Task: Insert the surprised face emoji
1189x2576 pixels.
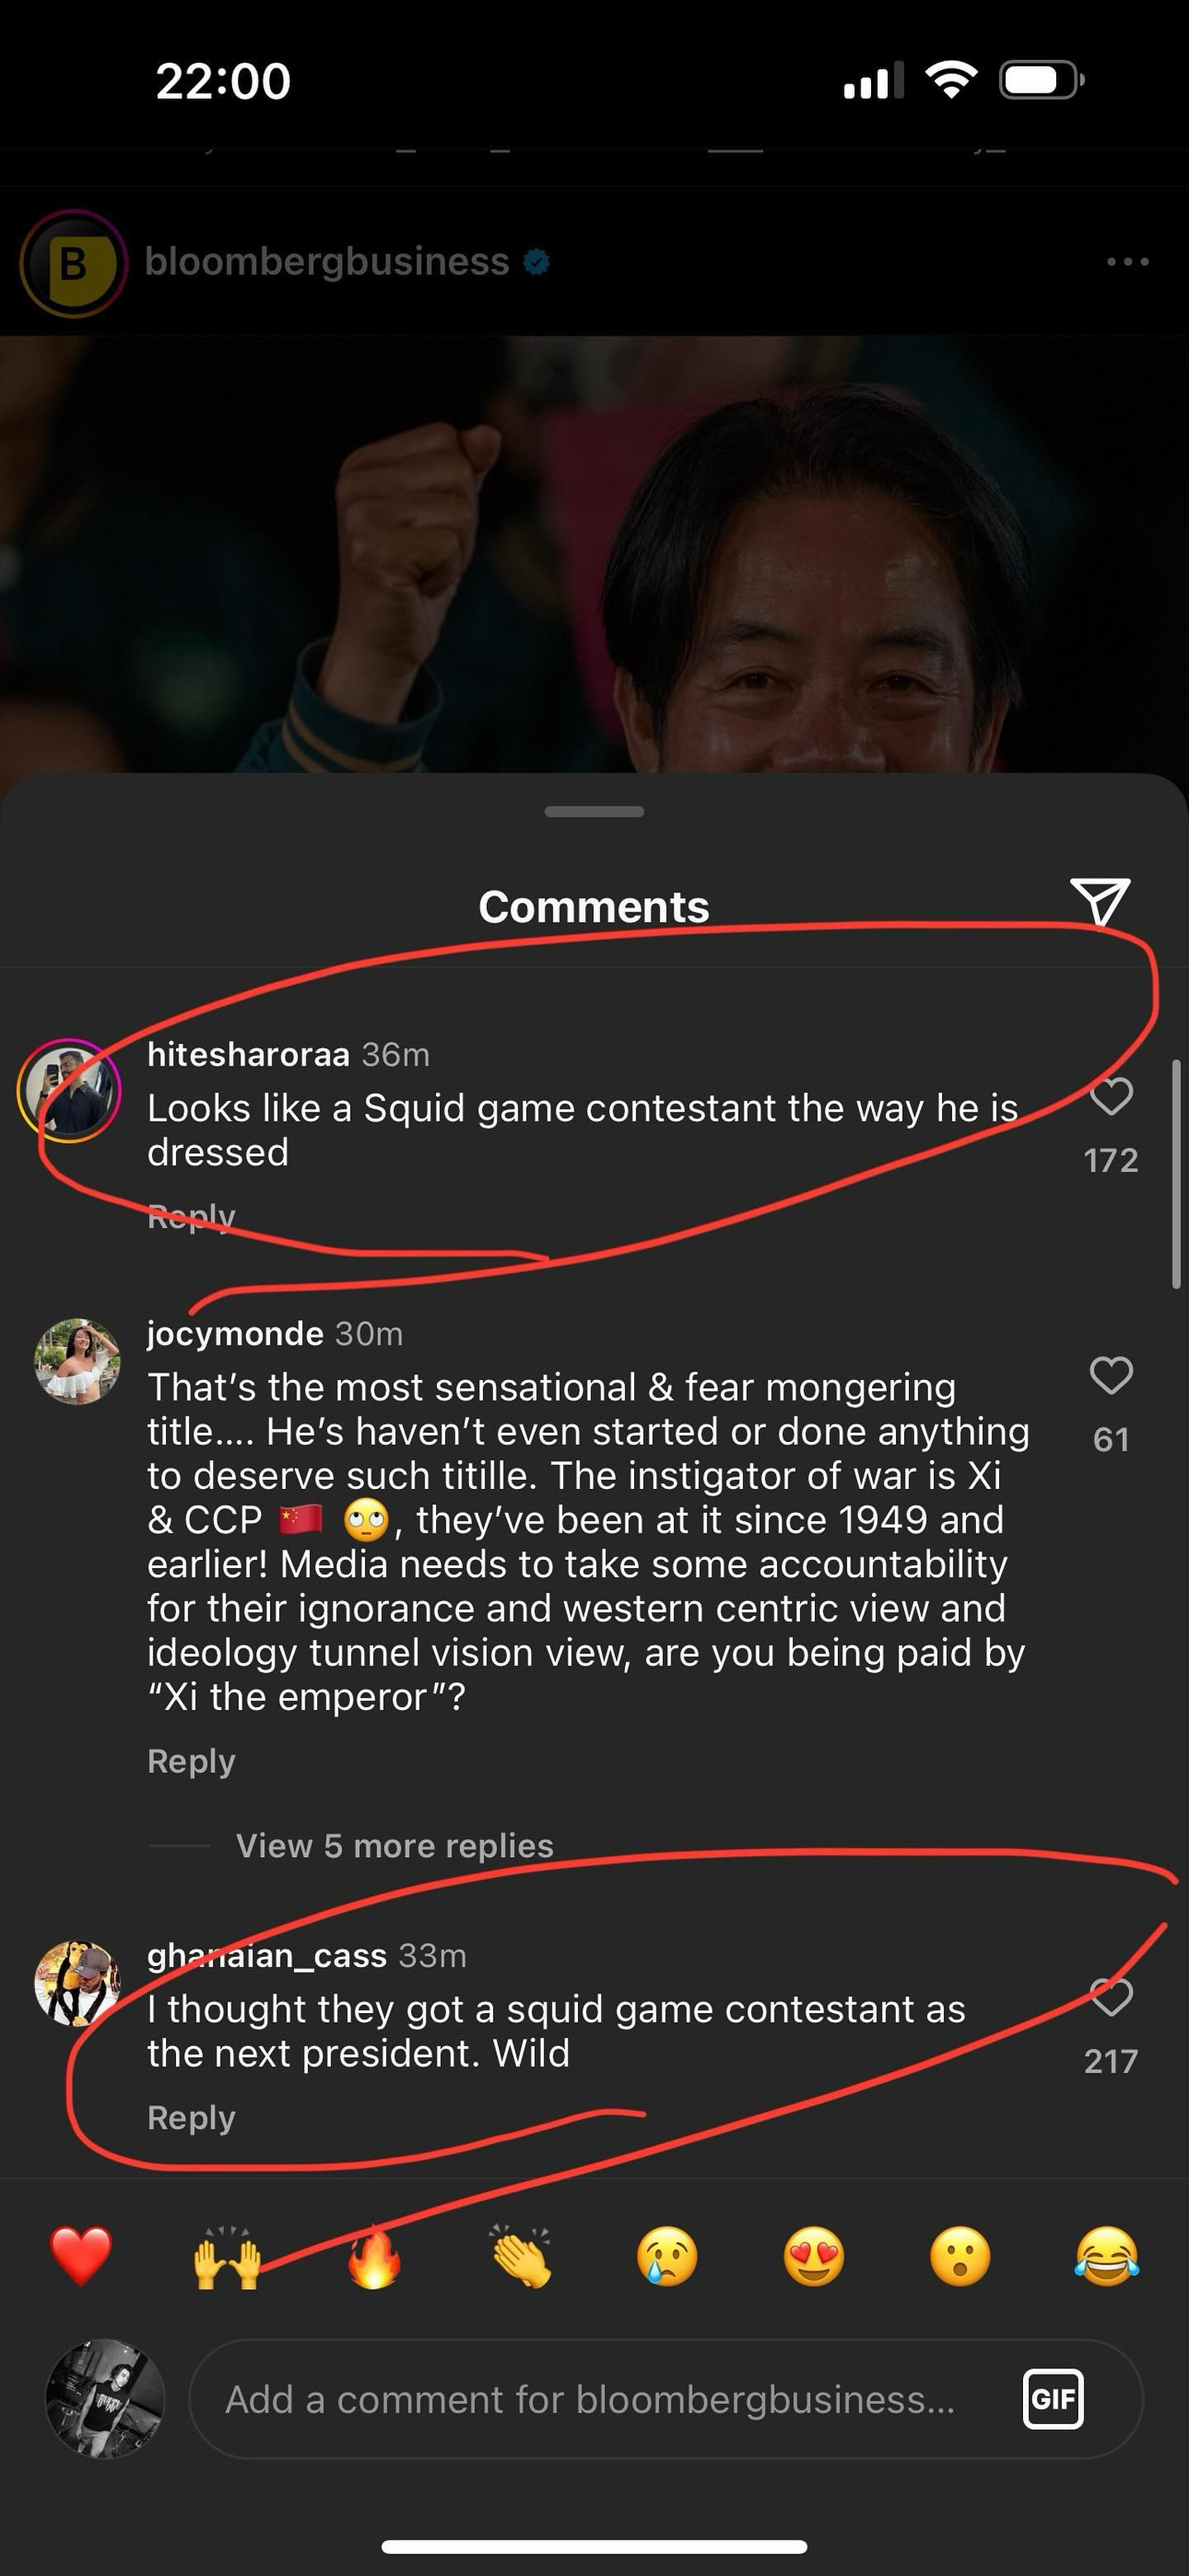Action: (960, 2257)
